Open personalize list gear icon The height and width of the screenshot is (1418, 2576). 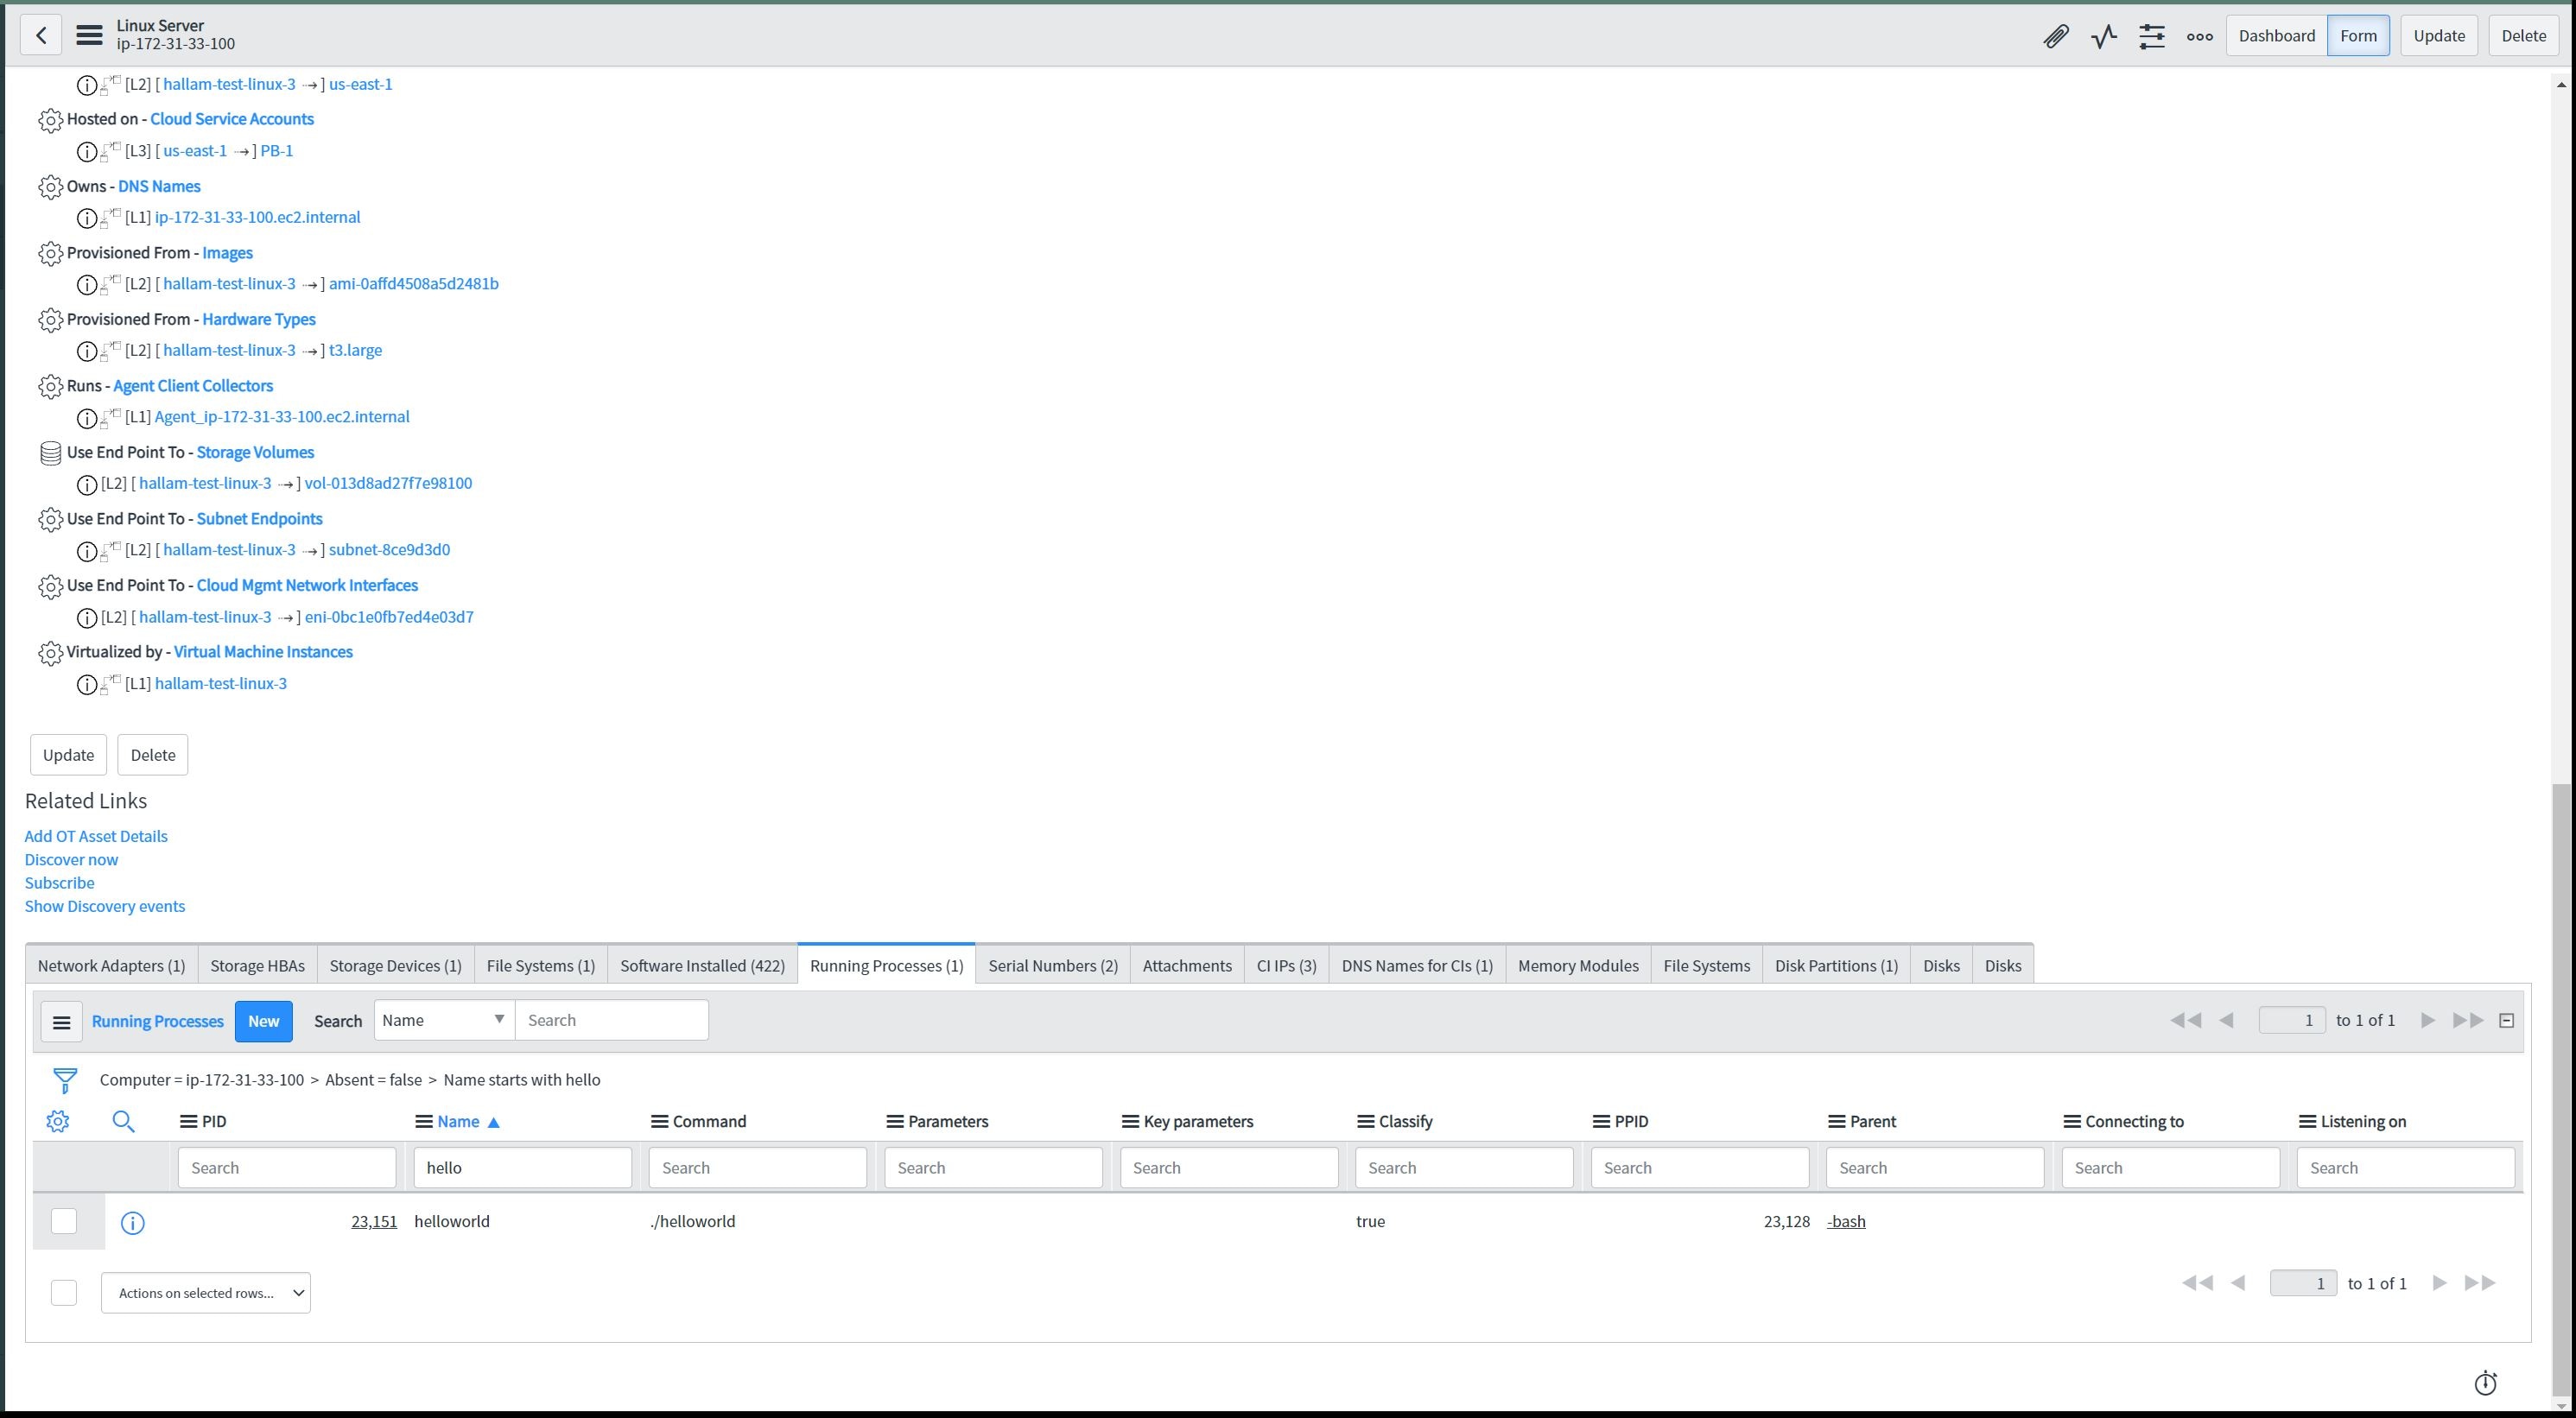coord(58,1121)
